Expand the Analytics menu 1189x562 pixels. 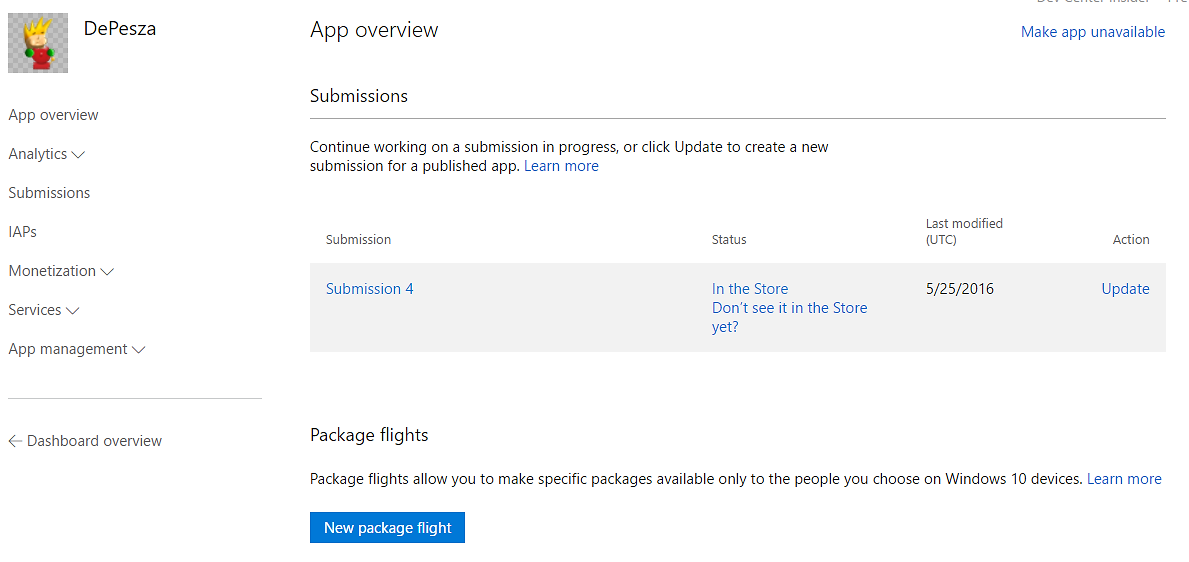point(46,154)
